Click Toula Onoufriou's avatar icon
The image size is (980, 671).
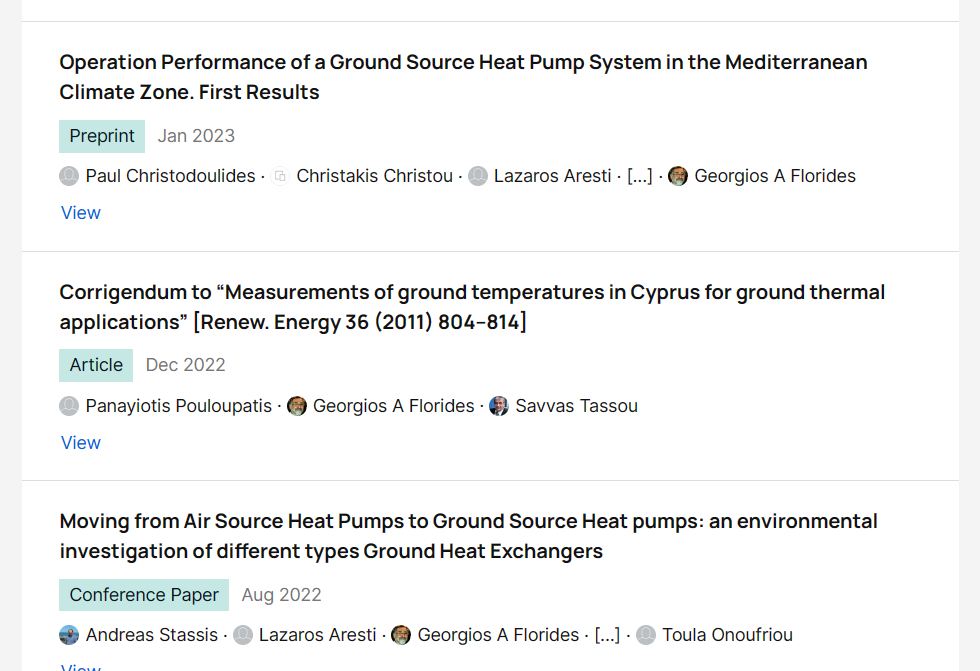[x=646, y=635]
